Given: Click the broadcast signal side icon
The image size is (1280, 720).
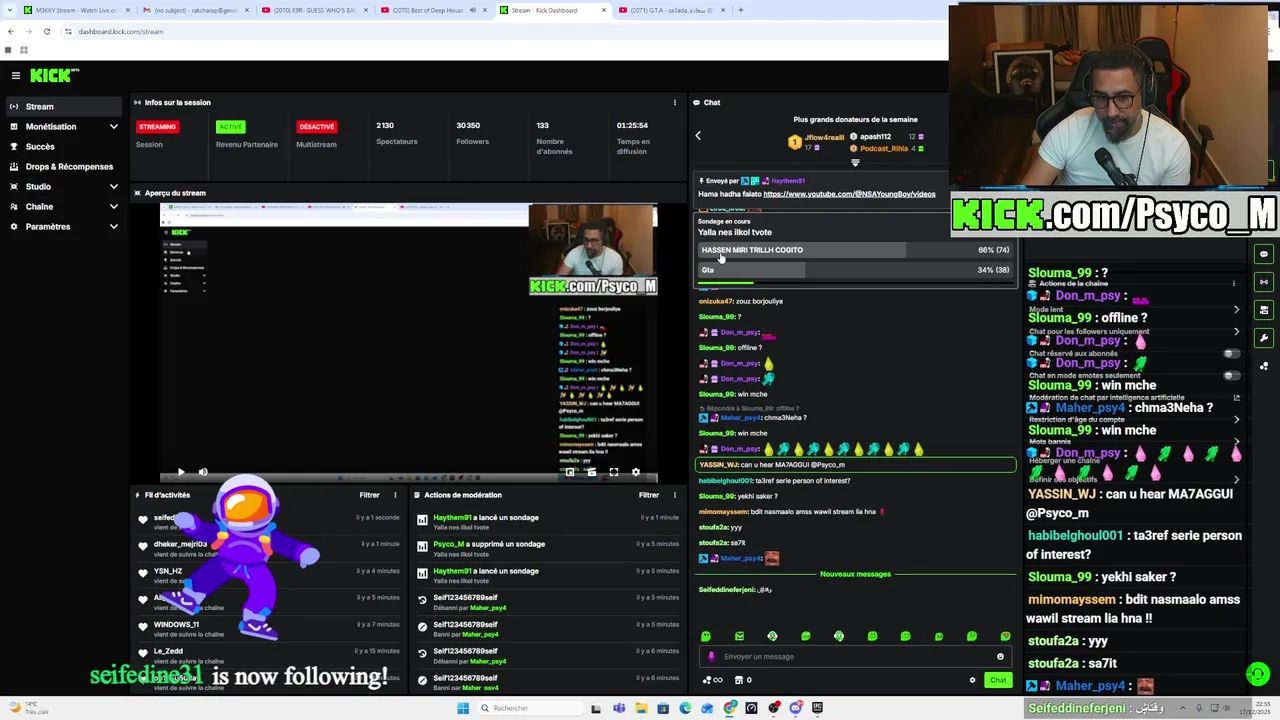Looking at the screenshot, I should tap(1264, 282).
